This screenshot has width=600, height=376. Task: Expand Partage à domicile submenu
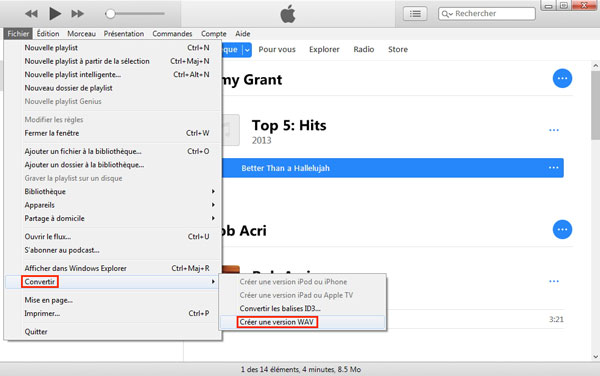click(x=113, y=218)
